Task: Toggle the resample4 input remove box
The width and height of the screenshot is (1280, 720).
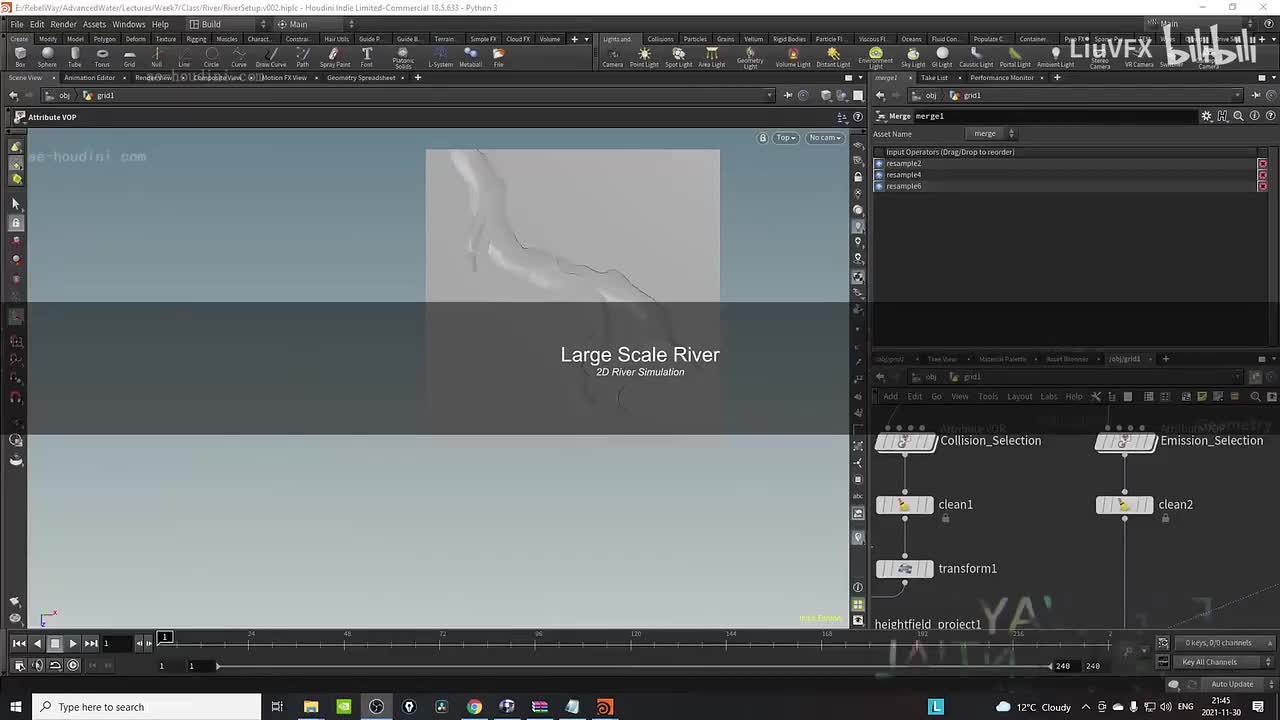Action: point(1262,175)
